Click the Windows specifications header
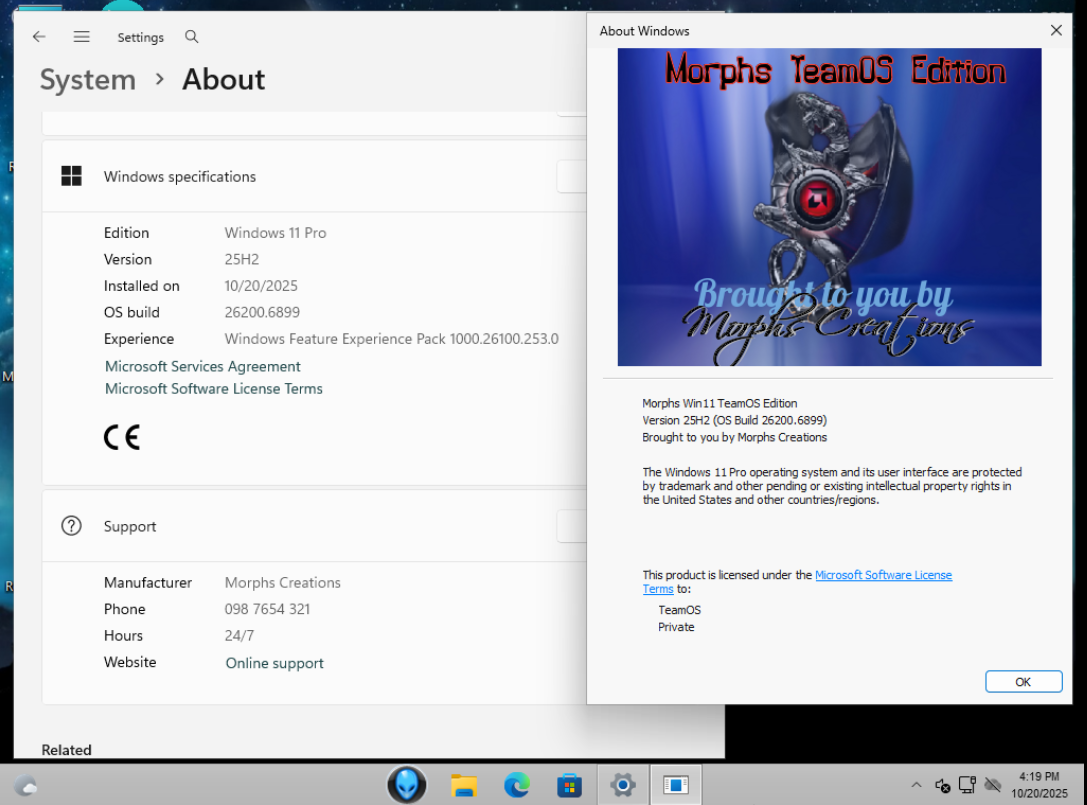Screen dimensions: 1087x805 [180, 177]
